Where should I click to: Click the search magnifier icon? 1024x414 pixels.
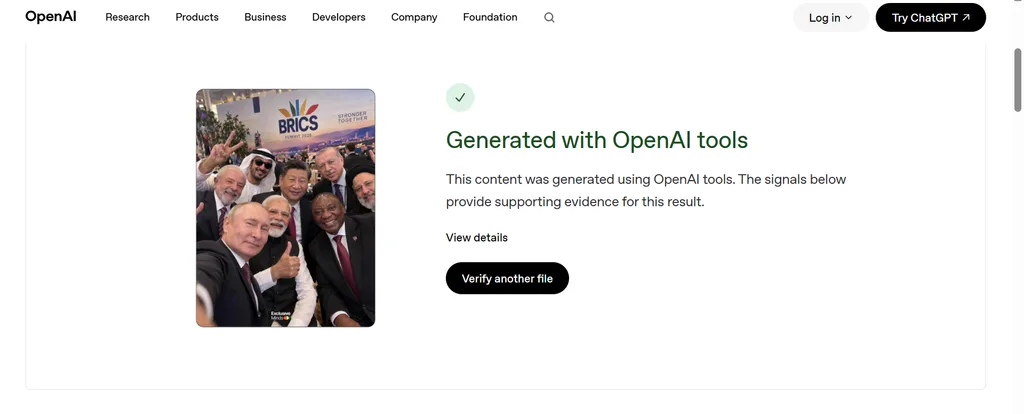(549, 18)
